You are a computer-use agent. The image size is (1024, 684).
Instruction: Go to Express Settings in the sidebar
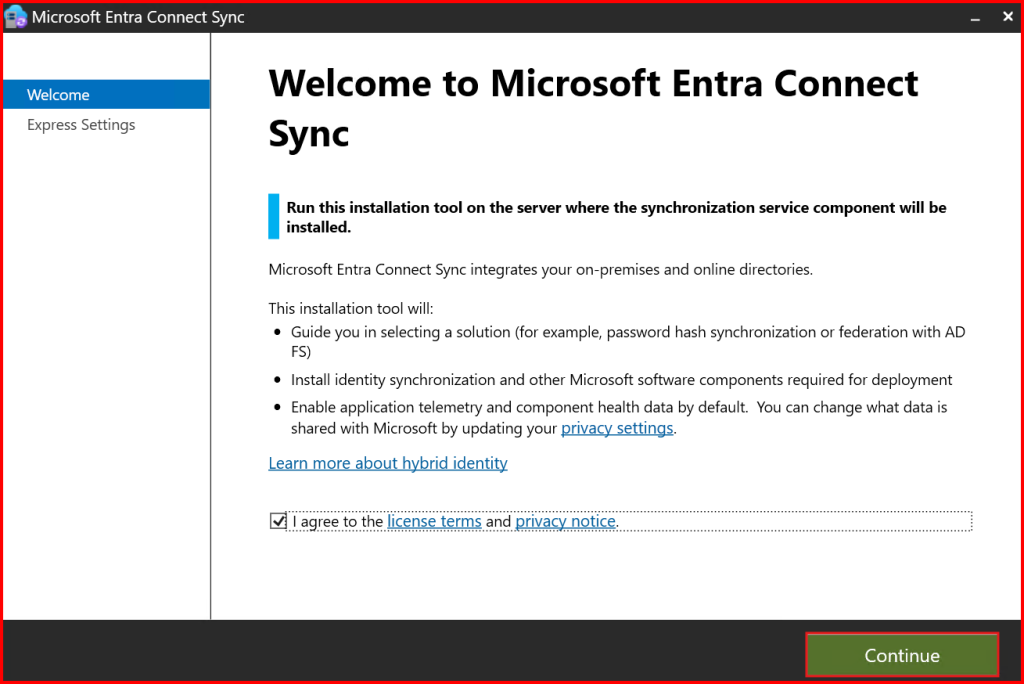[x=81, y=125]
